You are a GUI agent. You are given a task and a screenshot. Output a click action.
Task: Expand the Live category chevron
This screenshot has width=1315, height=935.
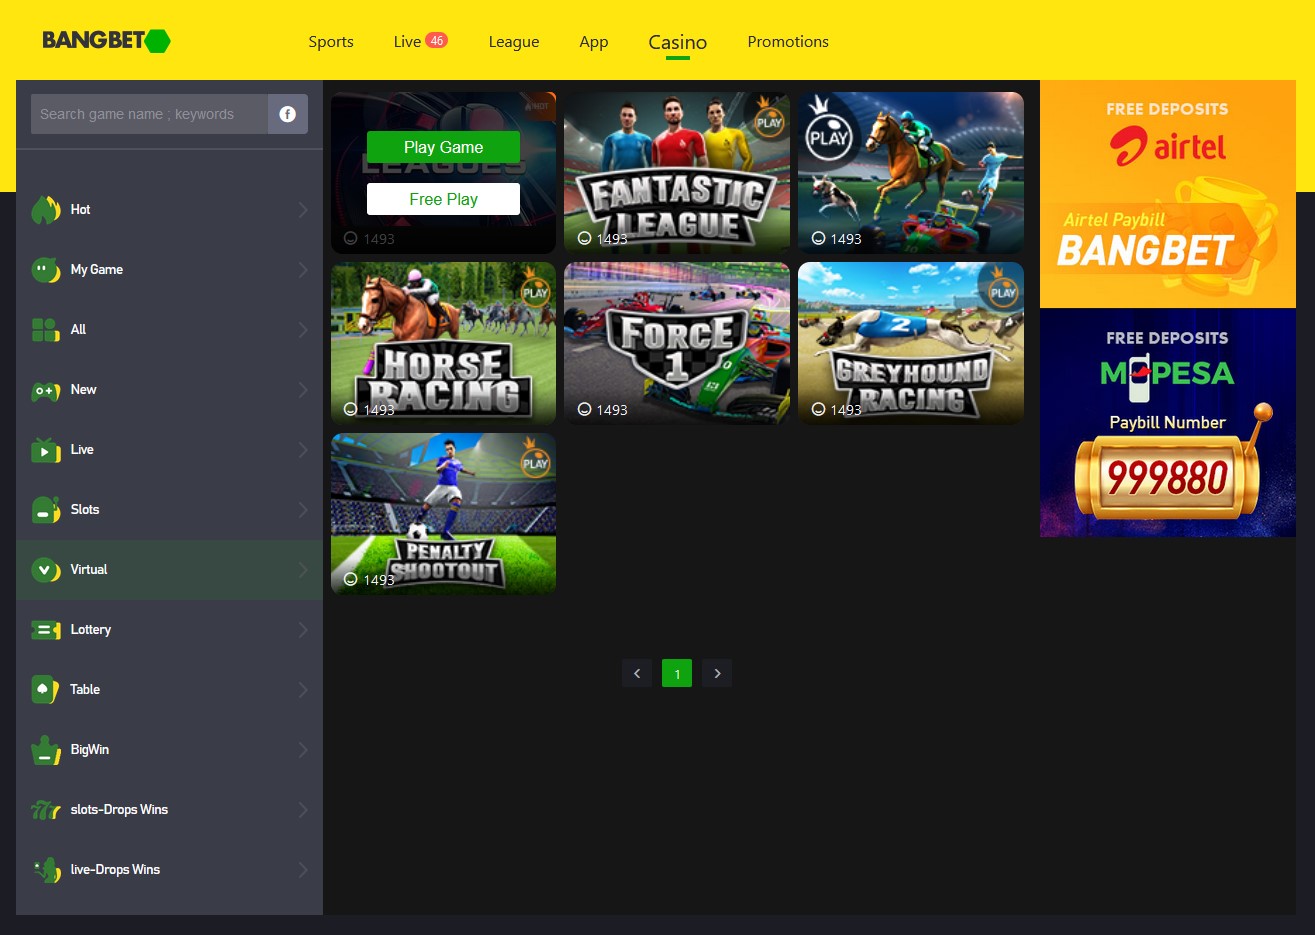(x=303, y=450)
